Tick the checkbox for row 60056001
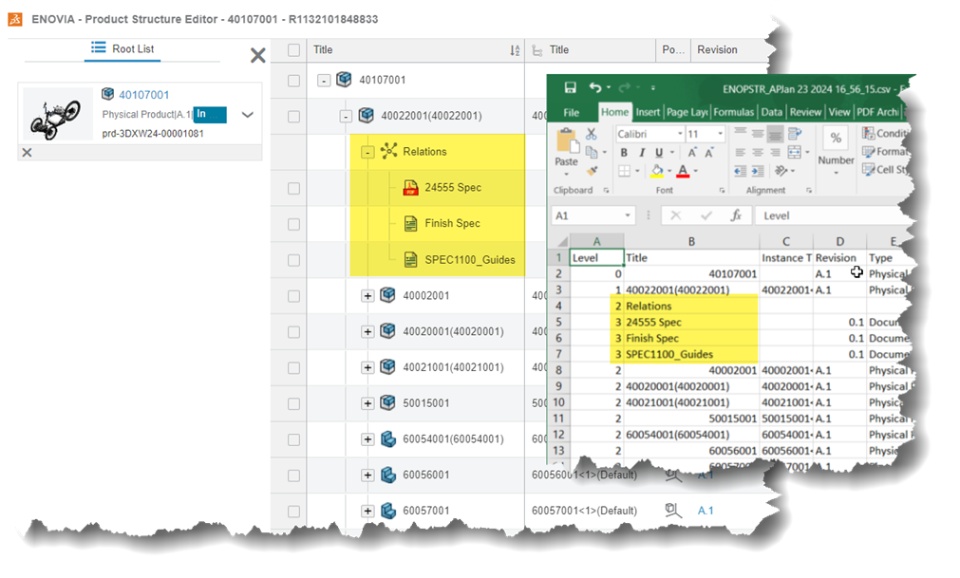The image size is (960, 578). (x=294, y=475)
